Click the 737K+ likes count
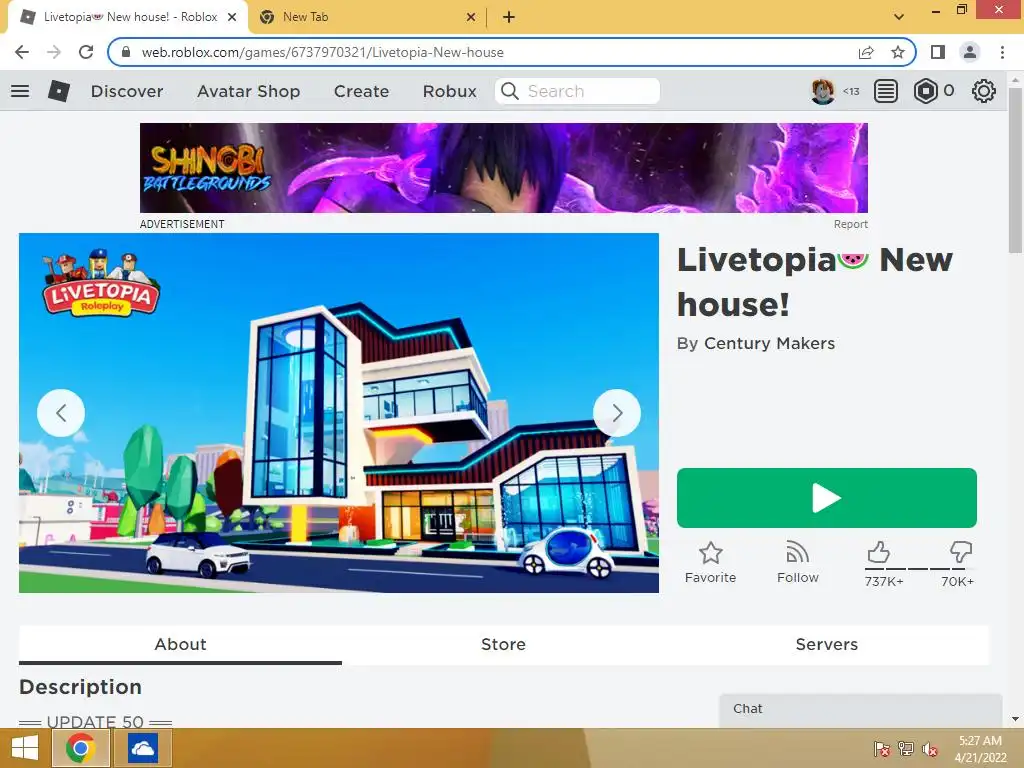Viewport: 1024px width, 768px height. (x=884, y=581)
